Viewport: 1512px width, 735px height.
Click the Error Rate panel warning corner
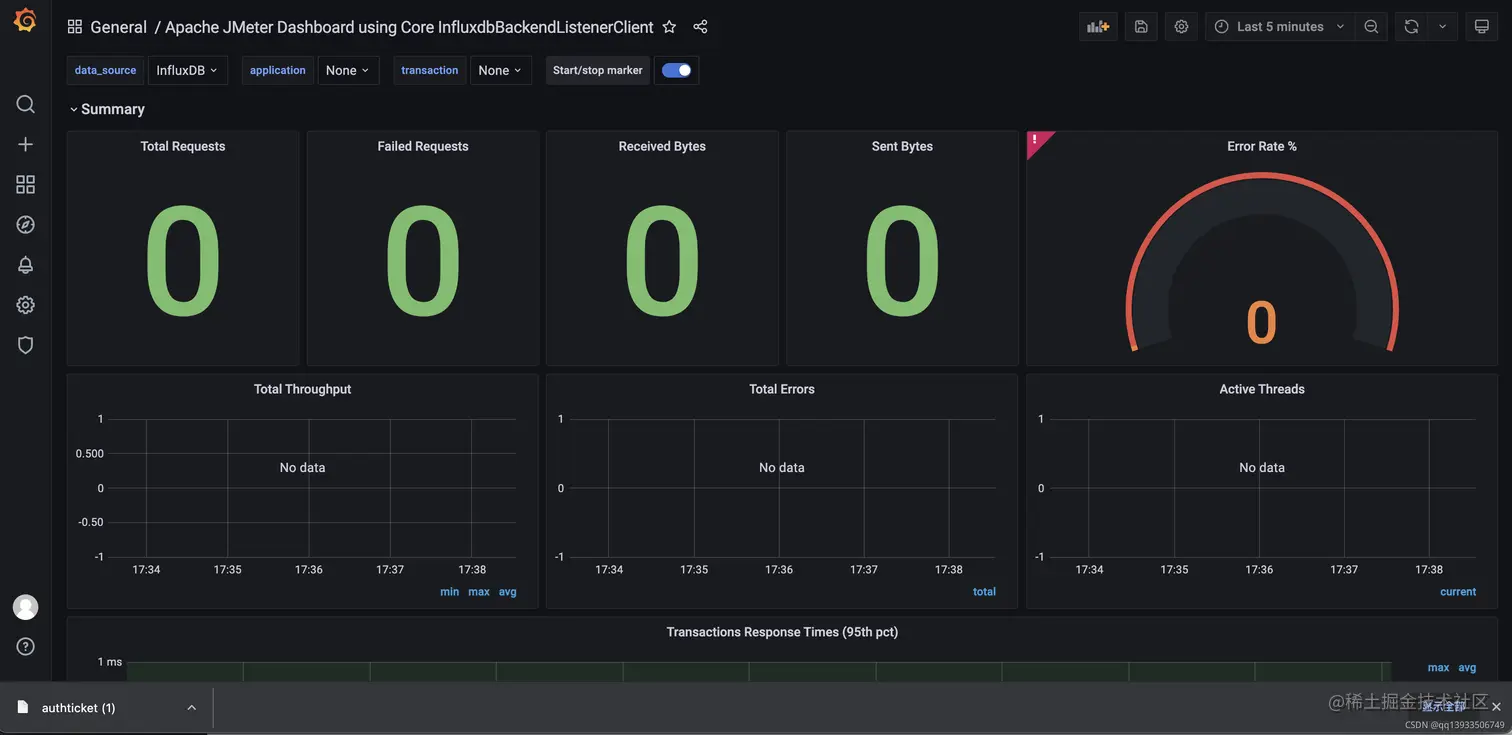click(x=1037, y=141)
